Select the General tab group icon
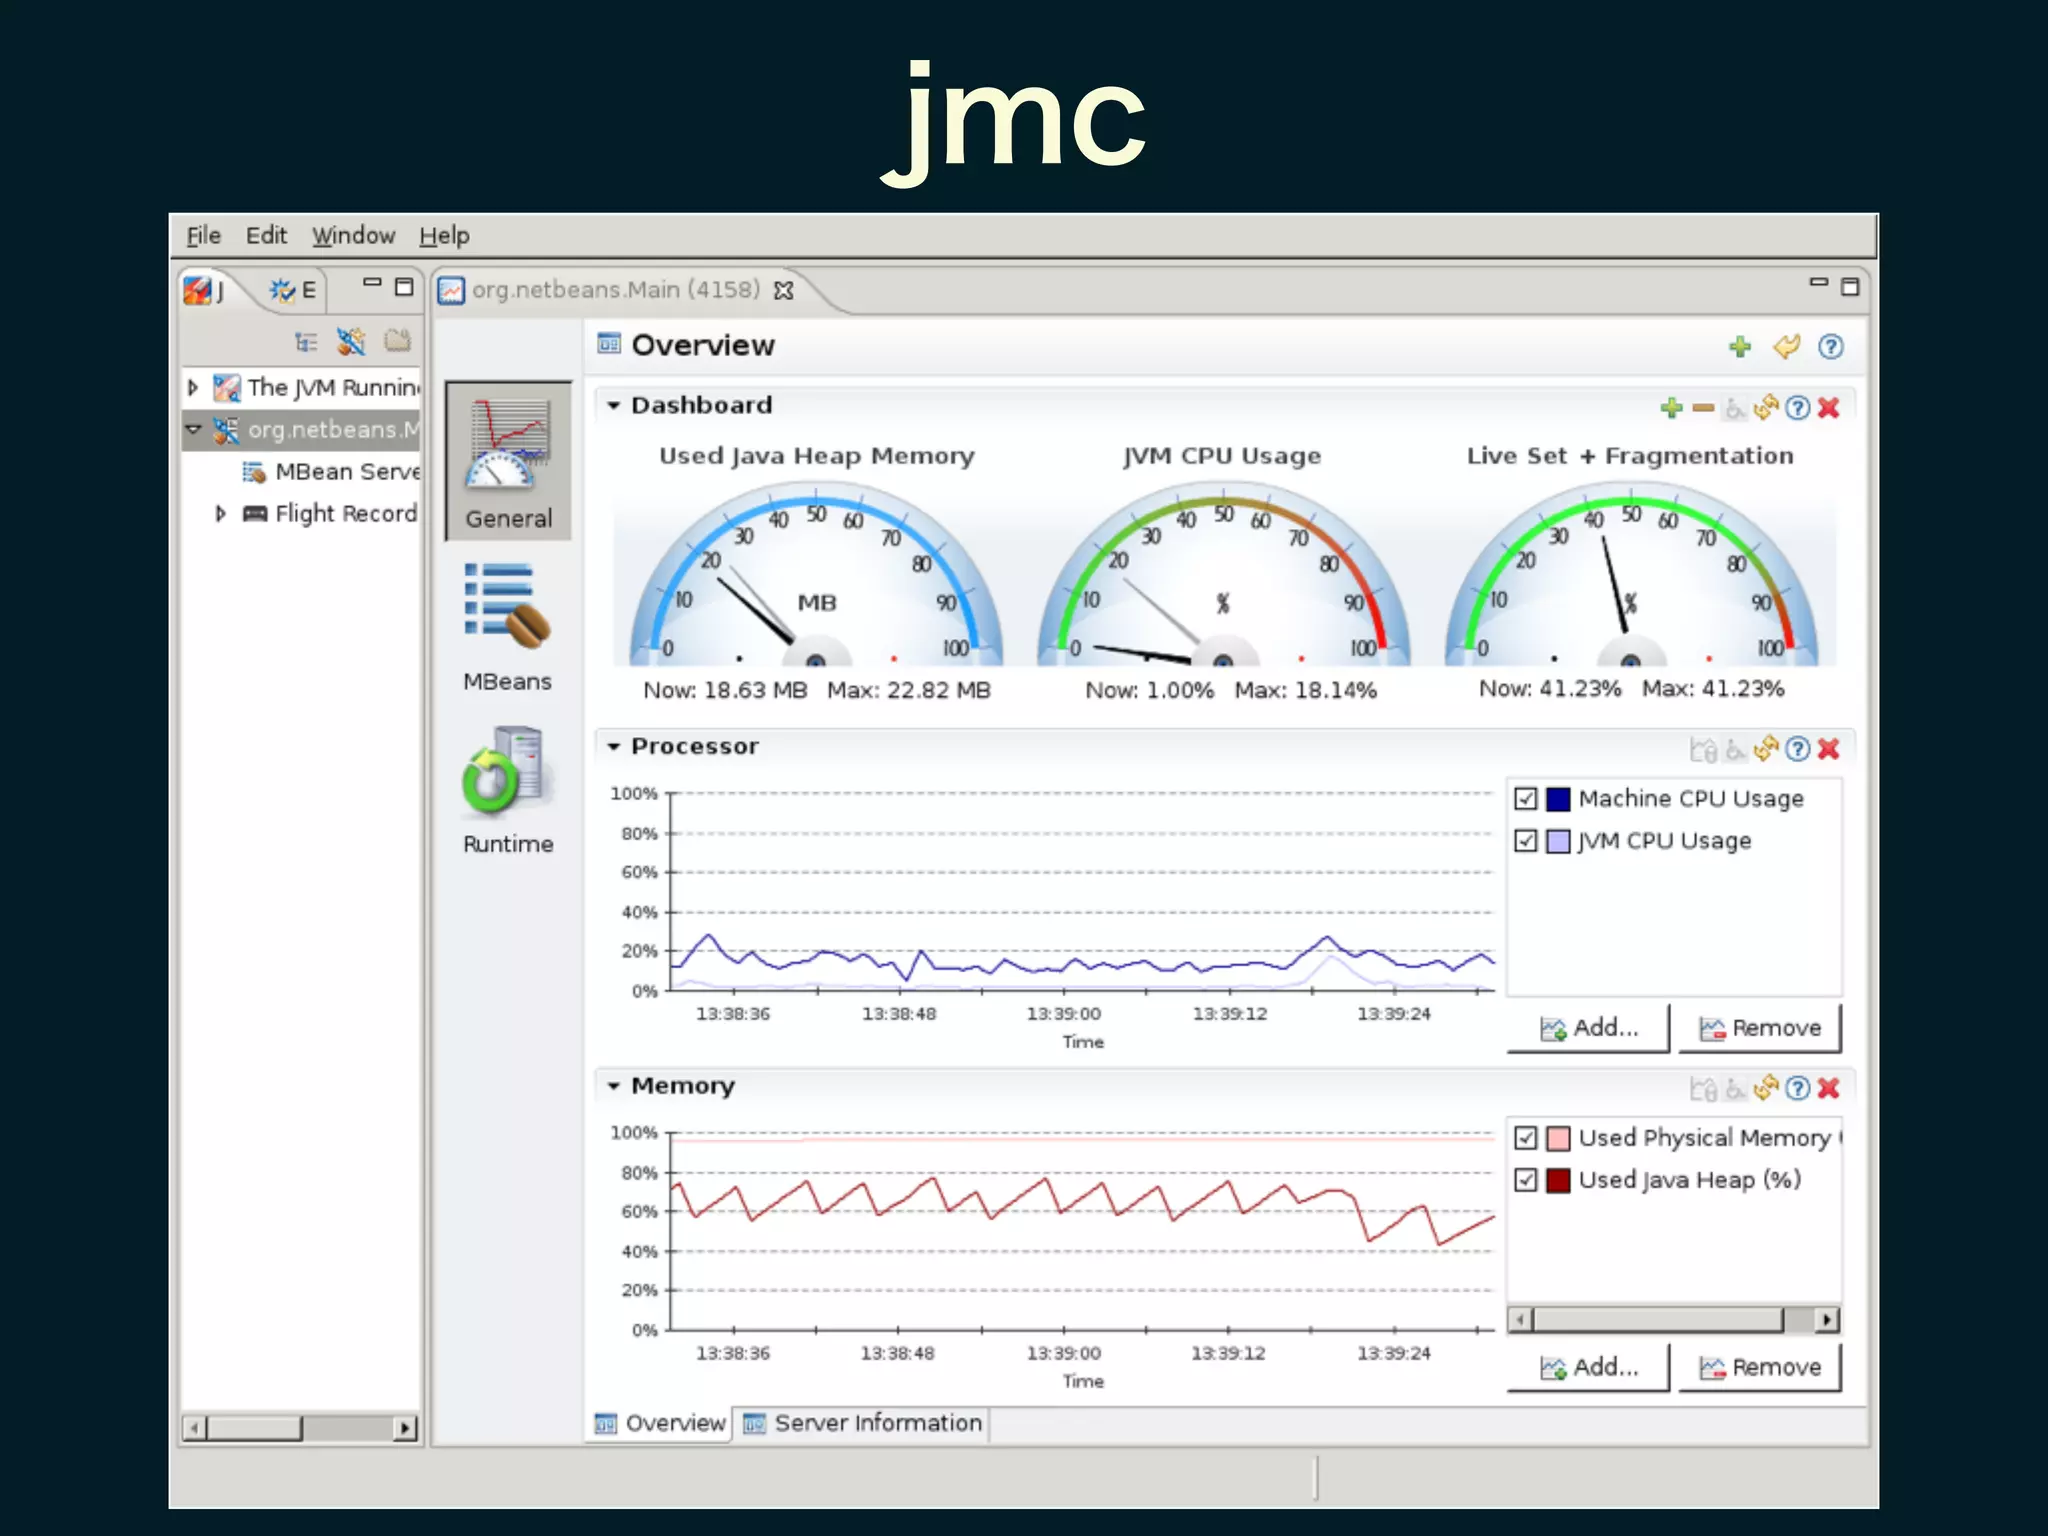The image size is (2048, 1536). [508, 460]
